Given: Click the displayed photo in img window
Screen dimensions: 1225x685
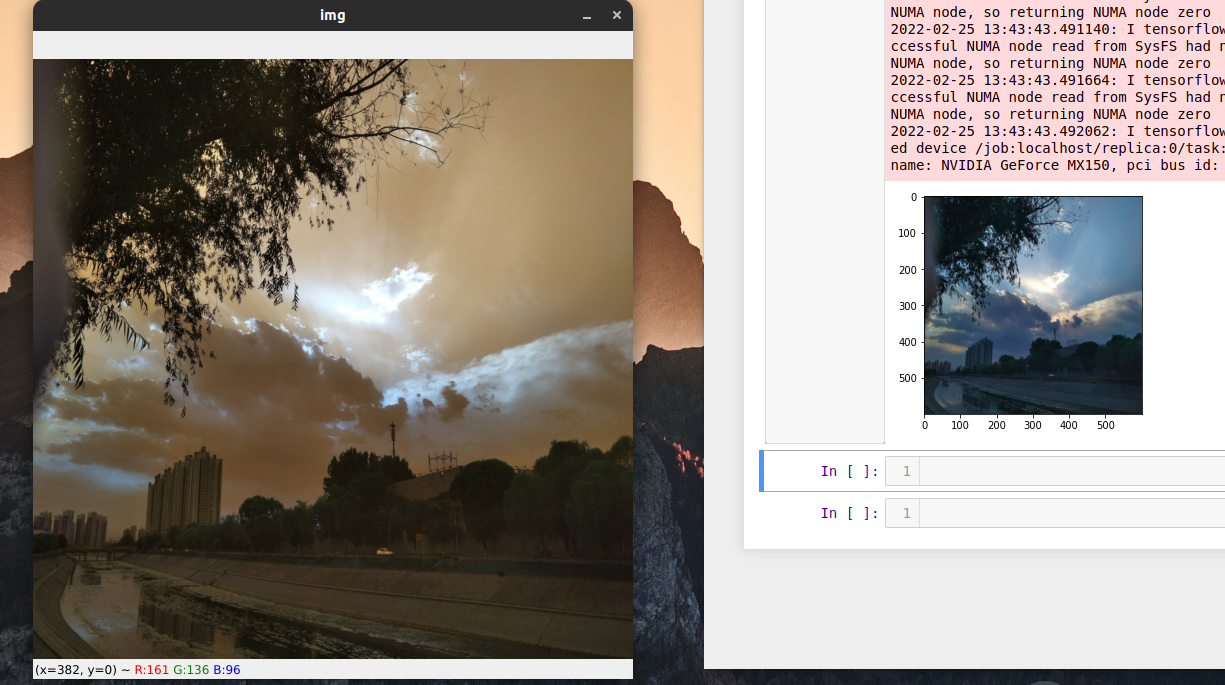Looking at the screenshot, I should [x=333, y=359].
